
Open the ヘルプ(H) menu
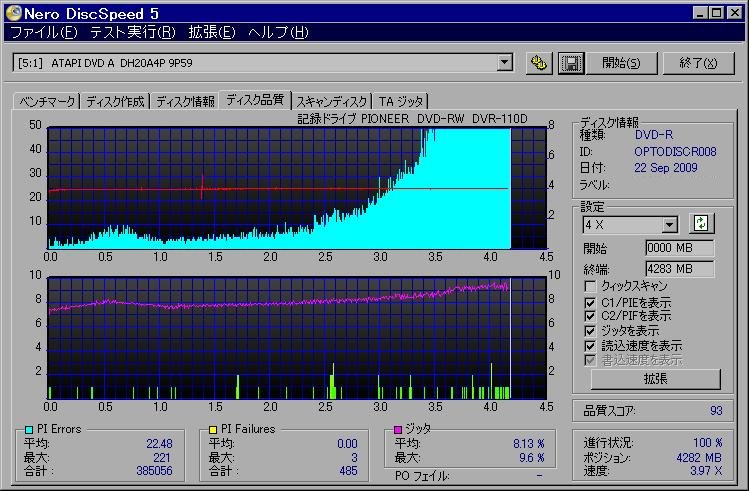[278, 32]
